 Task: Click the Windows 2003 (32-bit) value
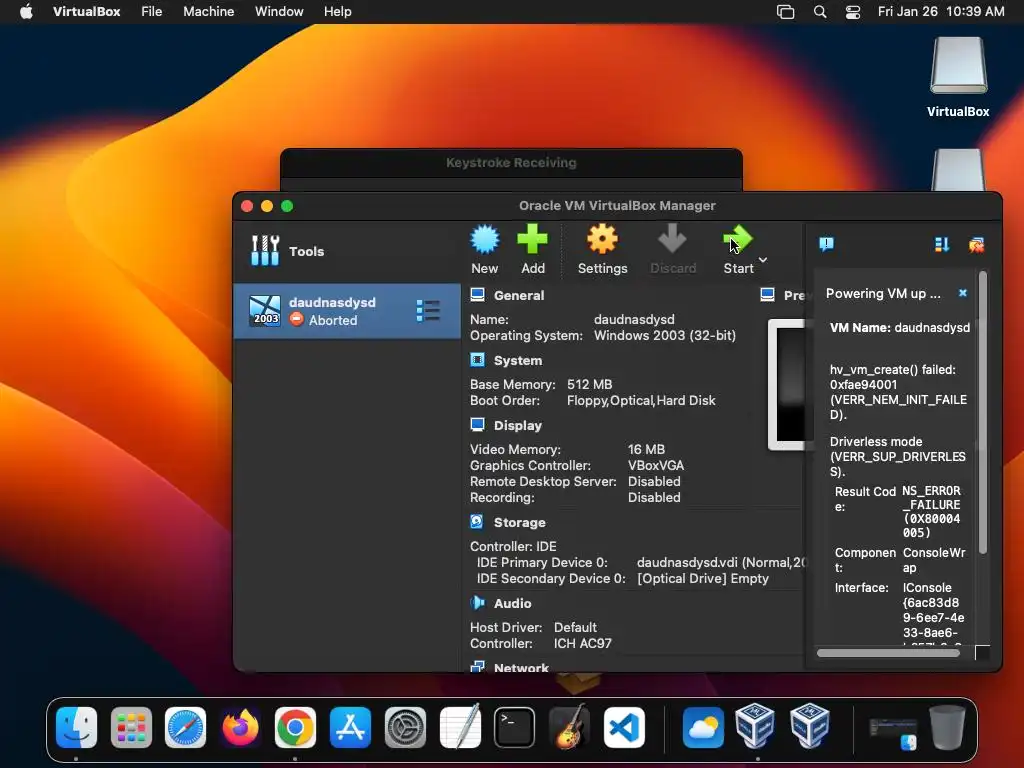click(665, 336)
